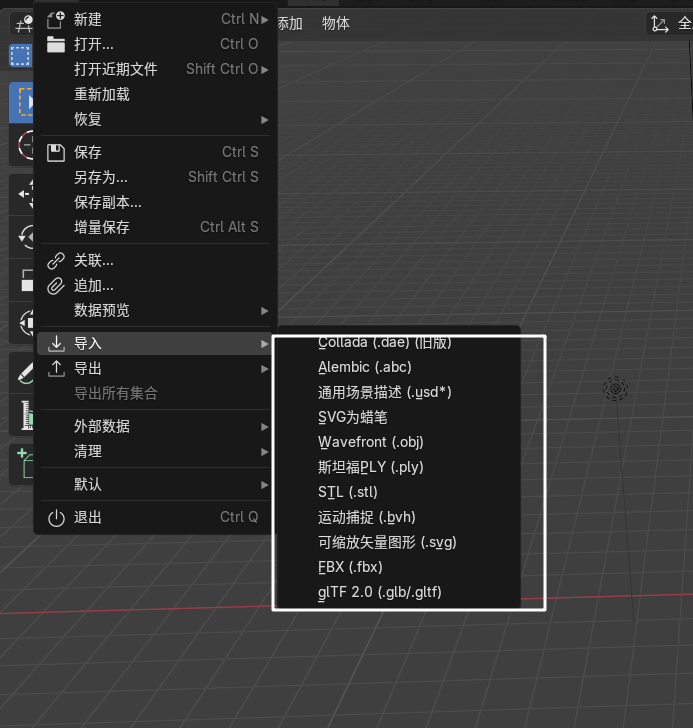
Task: Click the chain link 关联 icon
Action: pos(56,261)
